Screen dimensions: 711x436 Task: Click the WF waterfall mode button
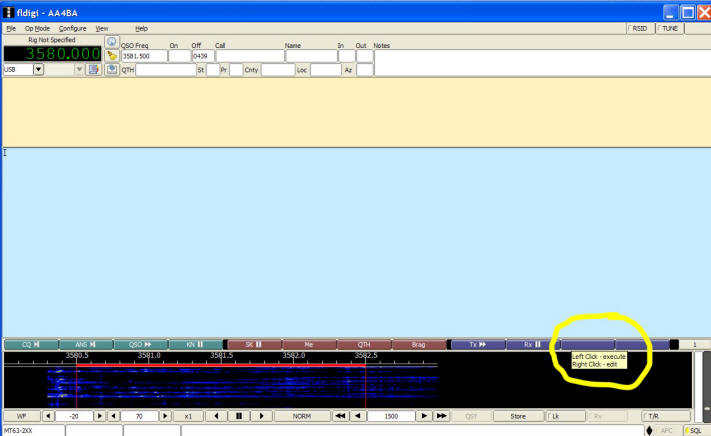coord(21,416)
